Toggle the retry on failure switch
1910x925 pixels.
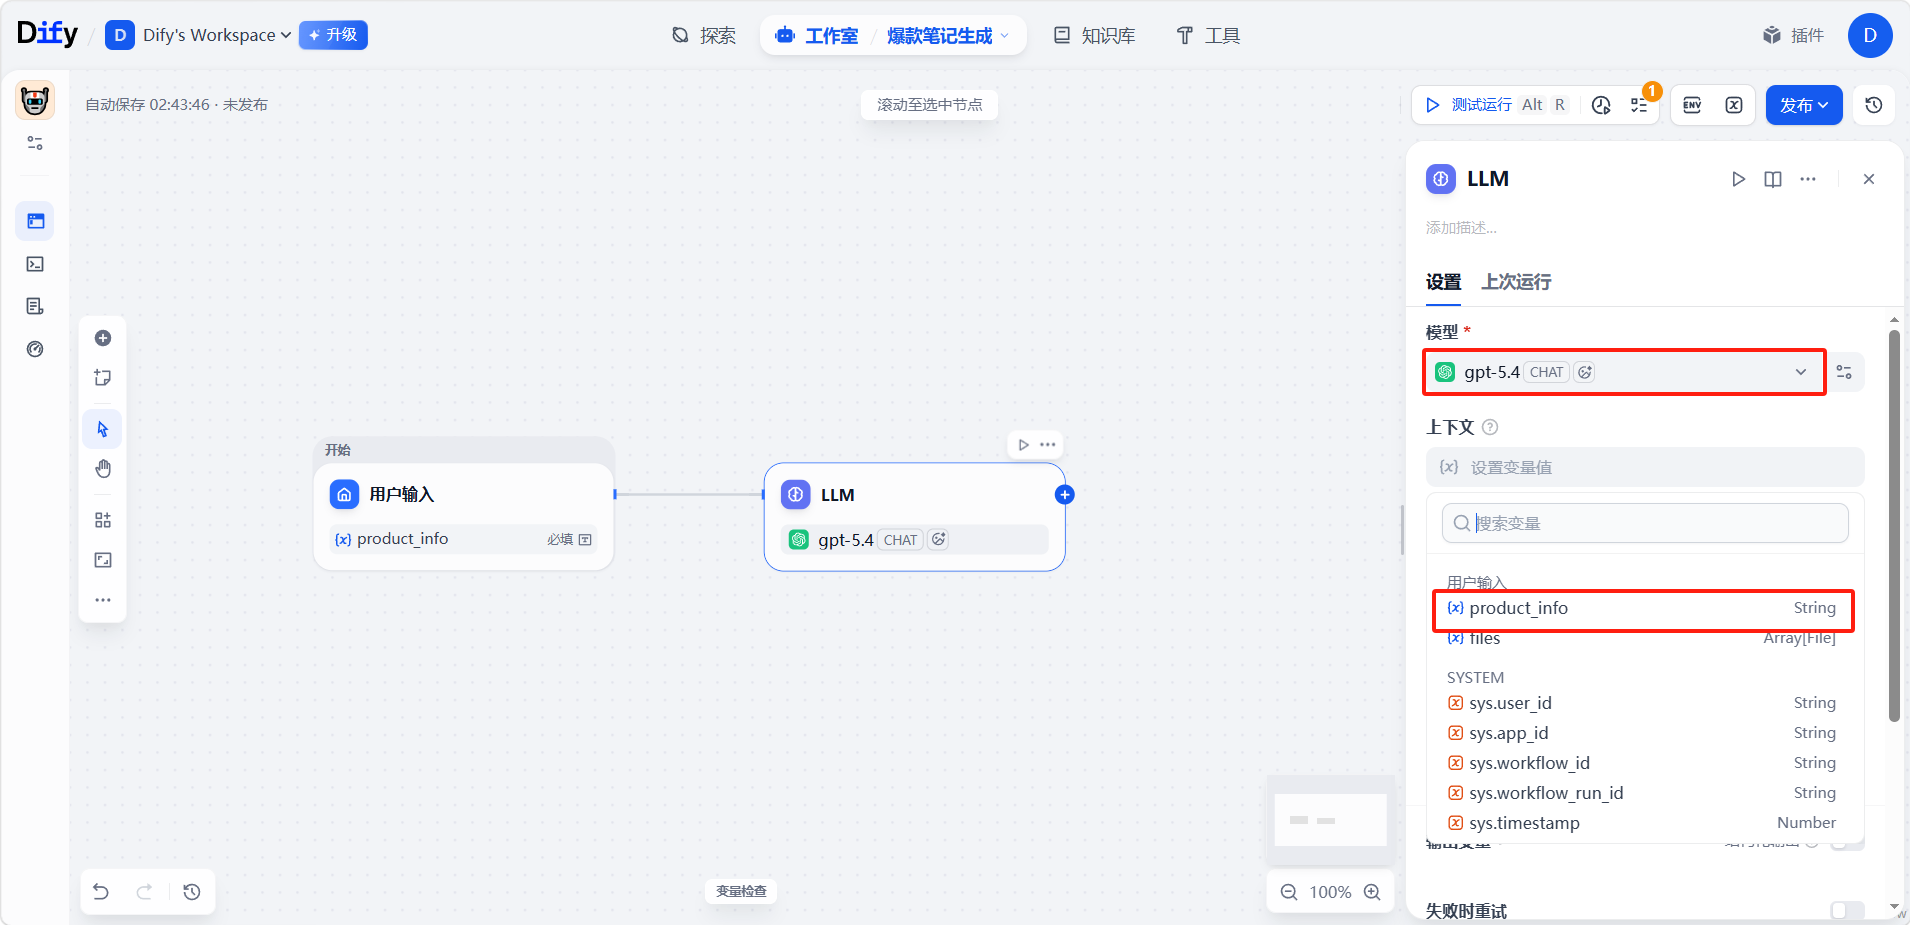coord(1846,910)
